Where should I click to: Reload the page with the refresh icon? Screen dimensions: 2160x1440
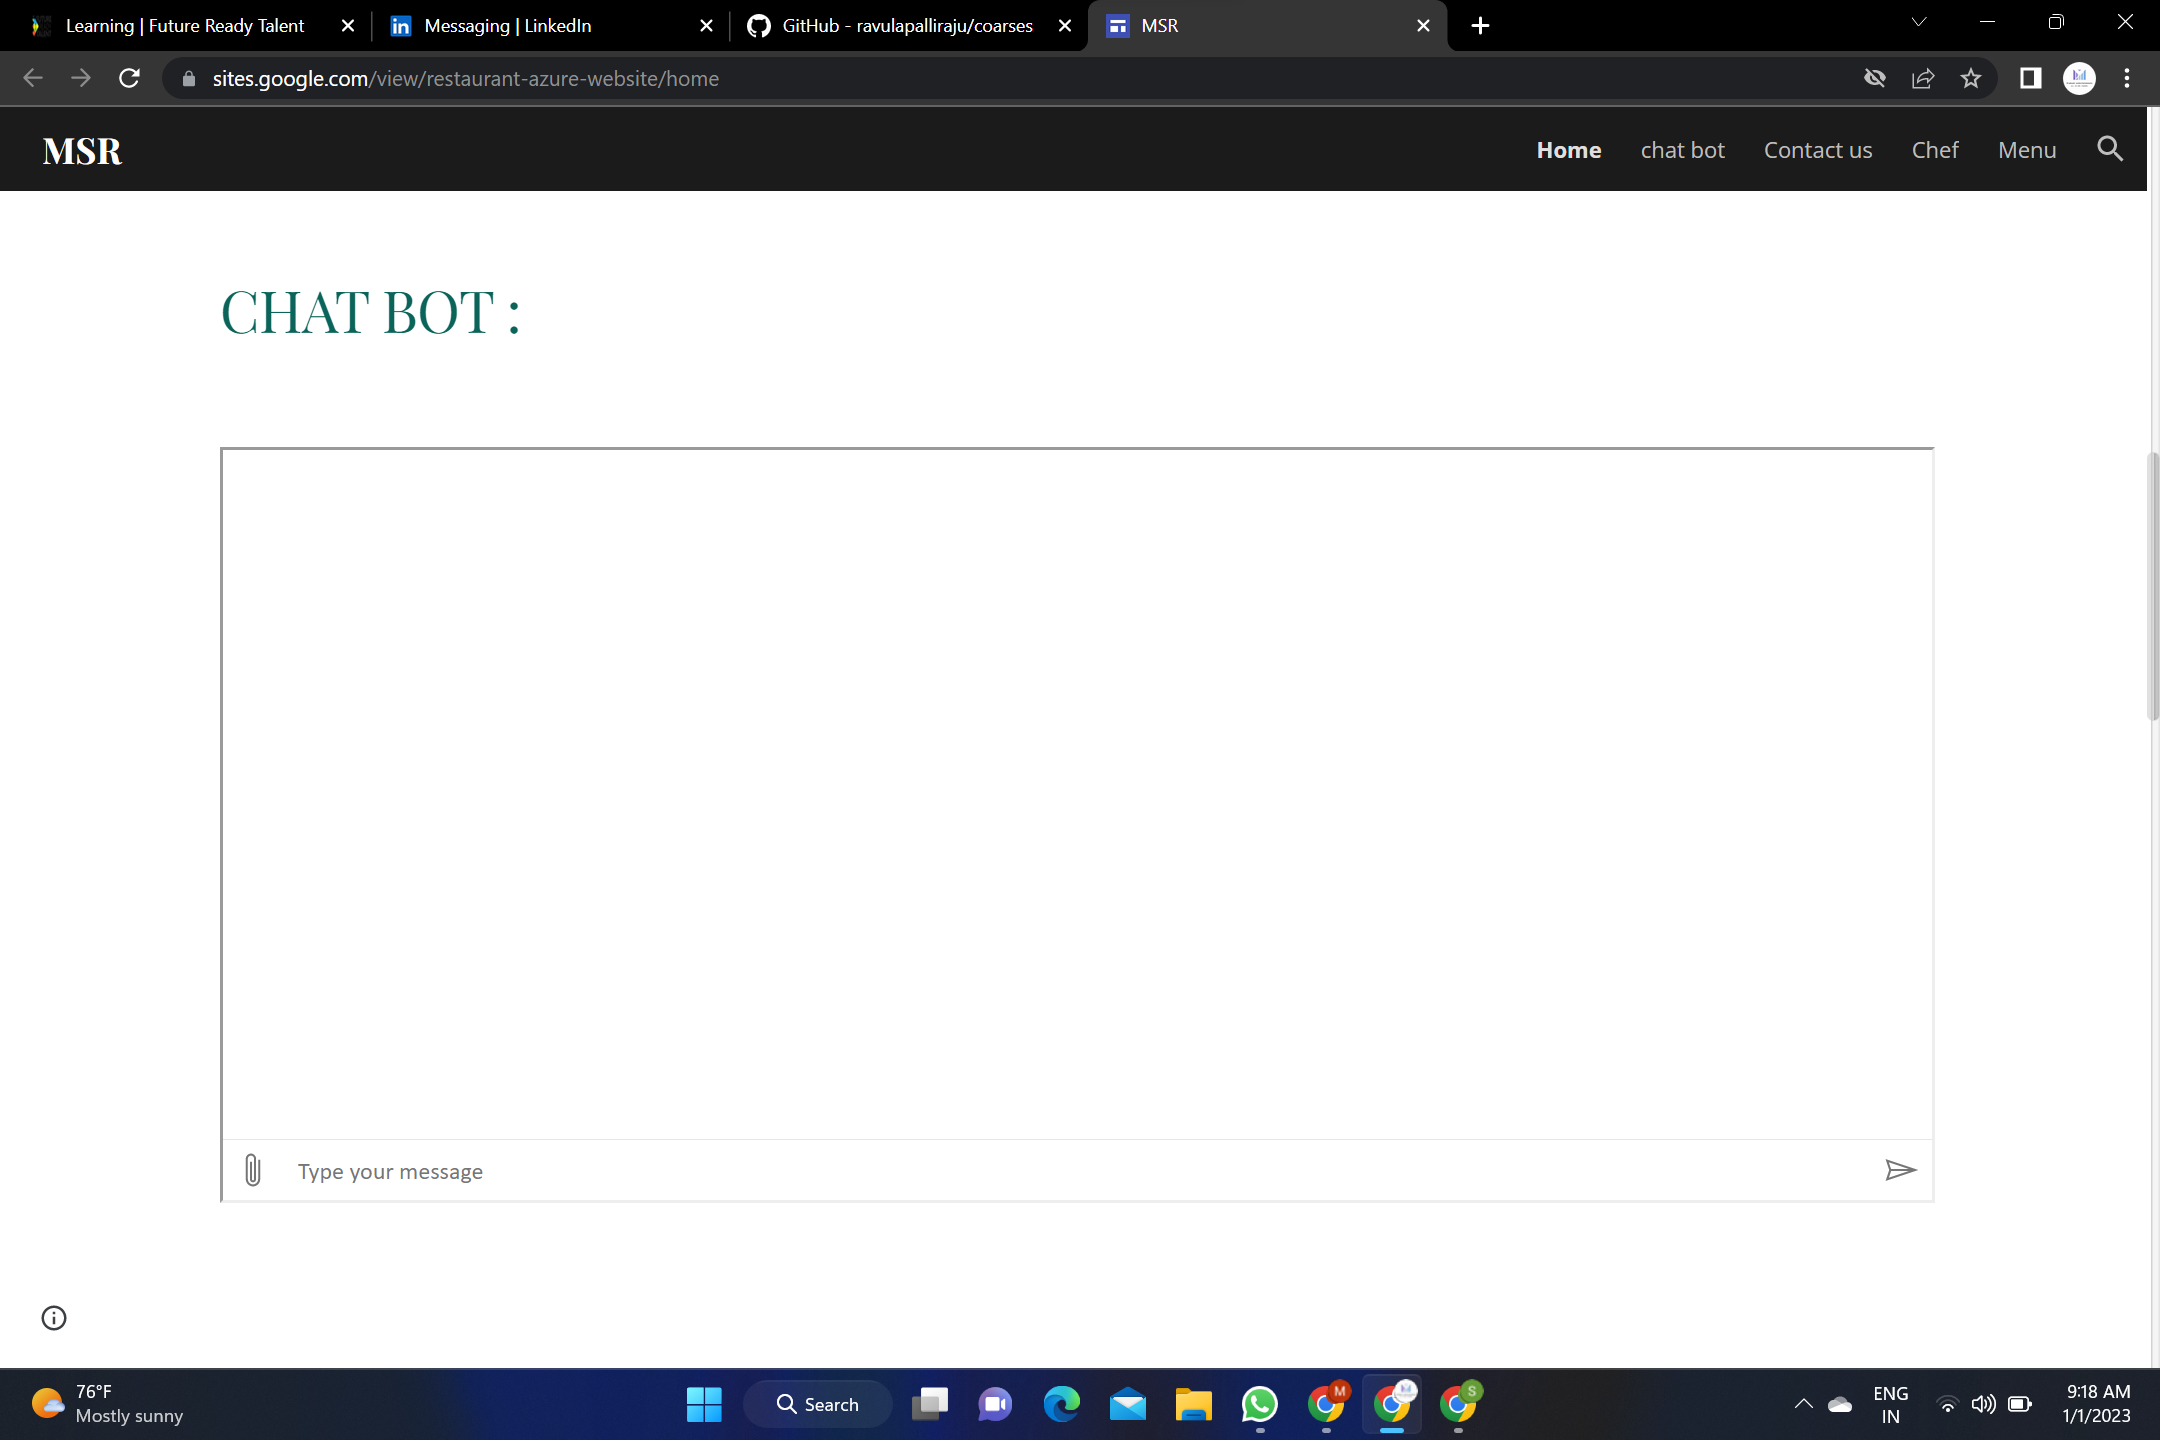(129, 78)
